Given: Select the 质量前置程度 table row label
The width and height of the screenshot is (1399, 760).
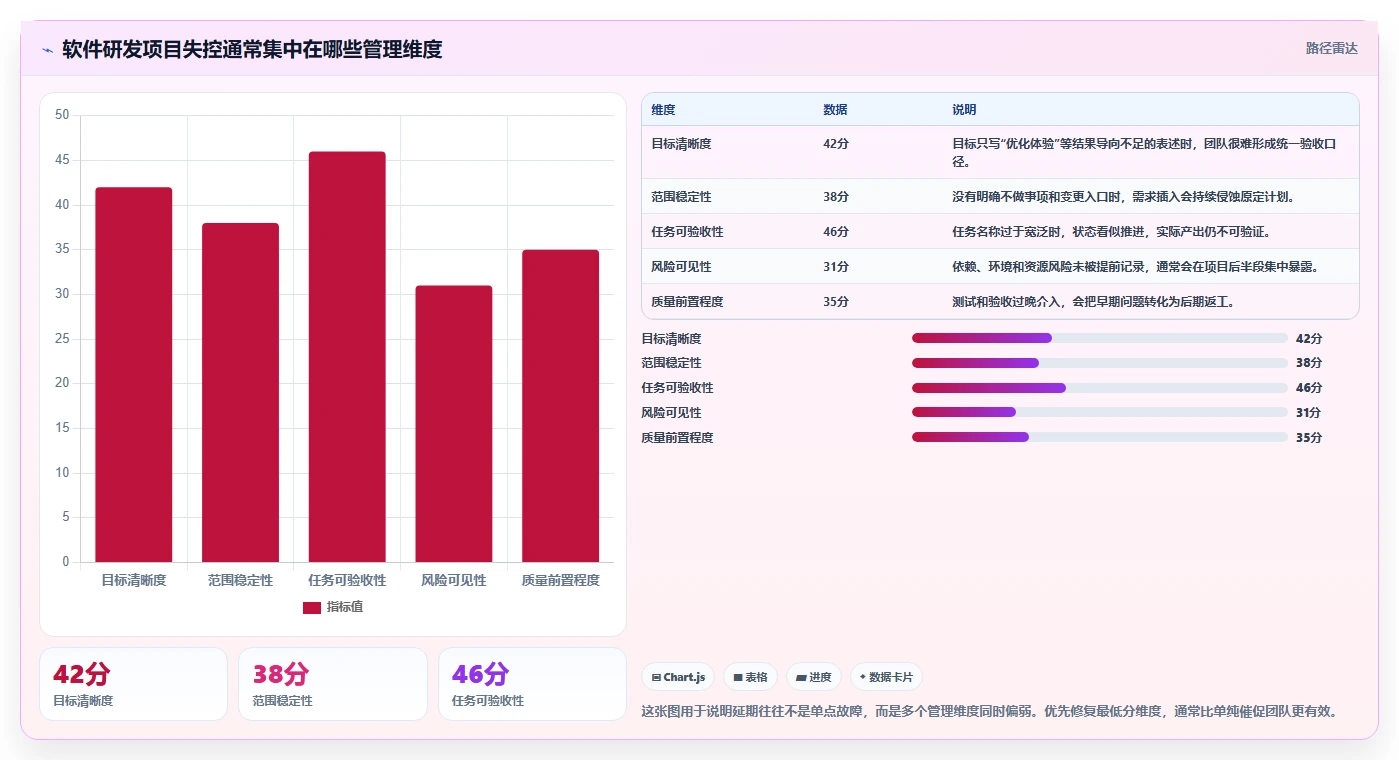Looking at the screenshot, I should tap(687, 302).
